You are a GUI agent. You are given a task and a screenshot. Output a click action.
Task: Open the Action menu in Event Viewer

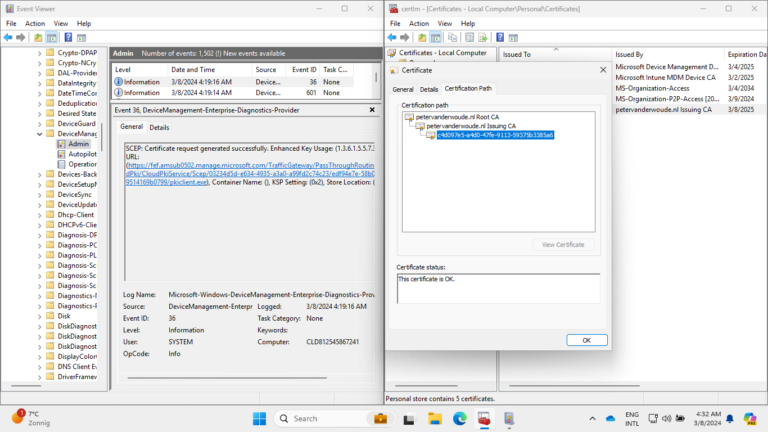pos(35,23)
